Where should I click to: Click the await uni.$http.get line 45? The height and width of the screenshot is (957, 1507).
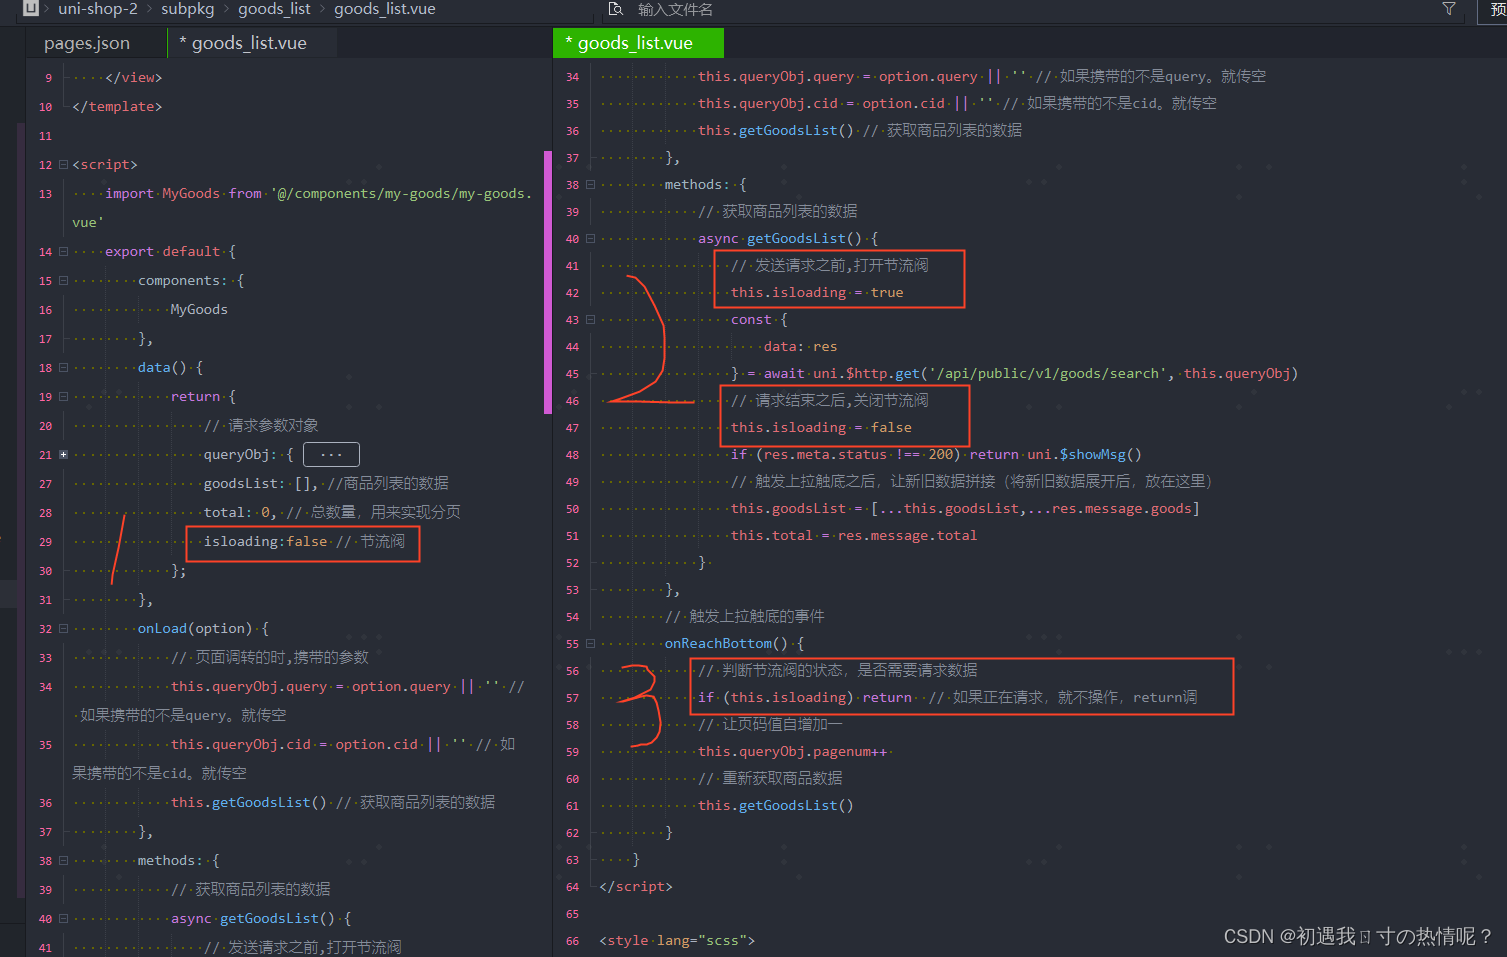click(x=1014, y=373)
